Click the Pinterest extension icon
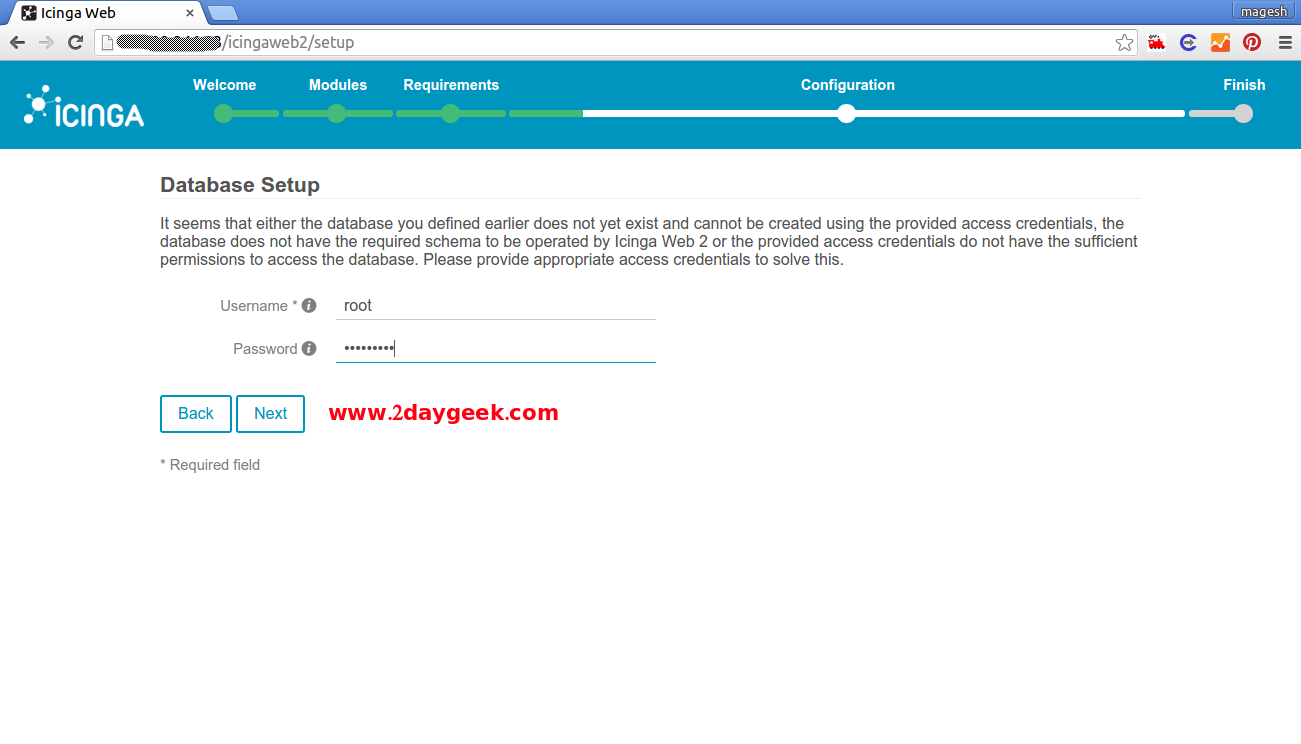The image size is (1301, 744). (1252, 43)
